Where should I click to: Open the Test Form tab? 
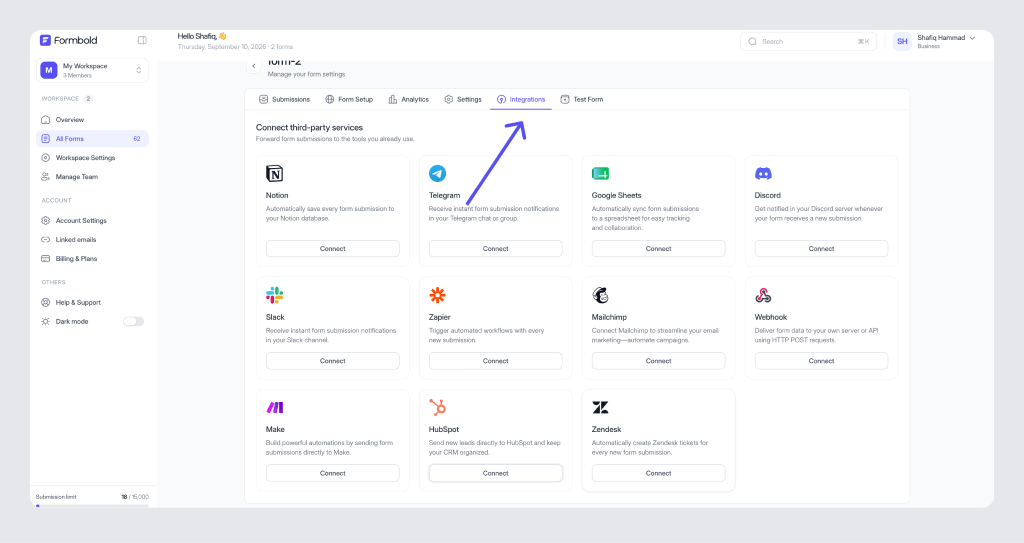(x=582, y=99)
